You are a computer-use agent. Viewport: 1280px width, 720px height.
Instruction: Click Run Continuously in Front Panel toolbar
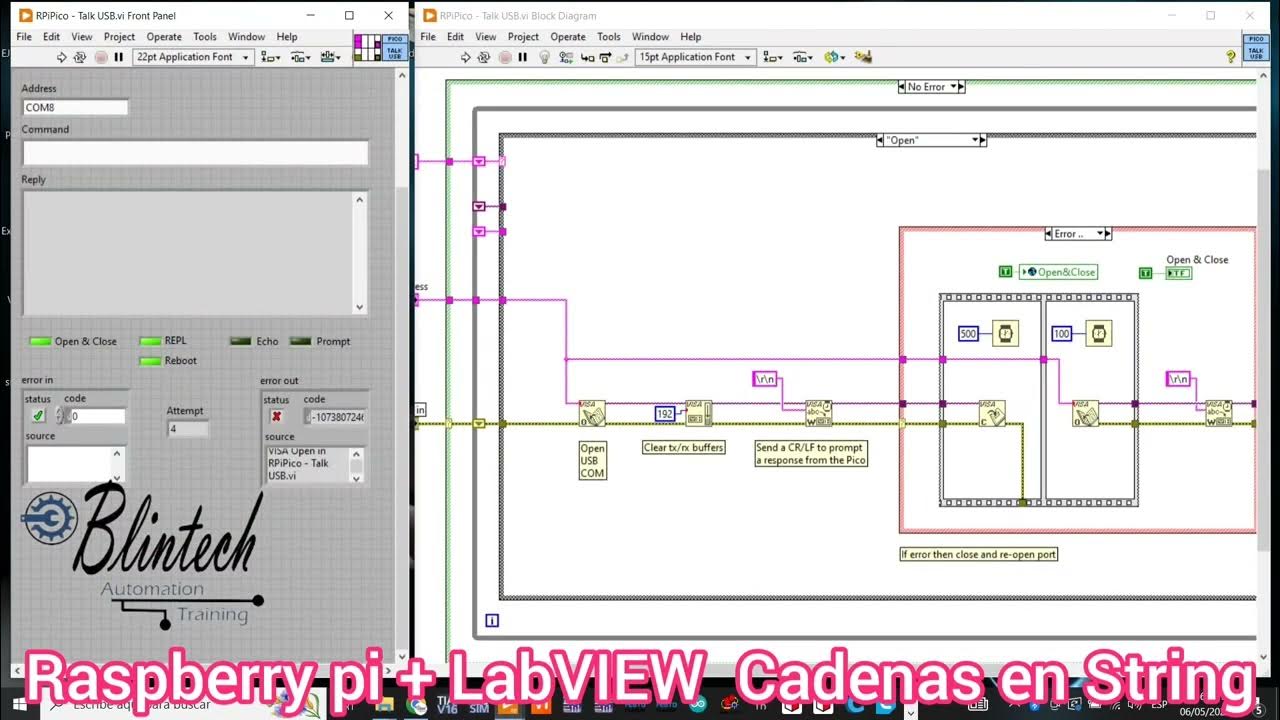(x=80, y=57)
